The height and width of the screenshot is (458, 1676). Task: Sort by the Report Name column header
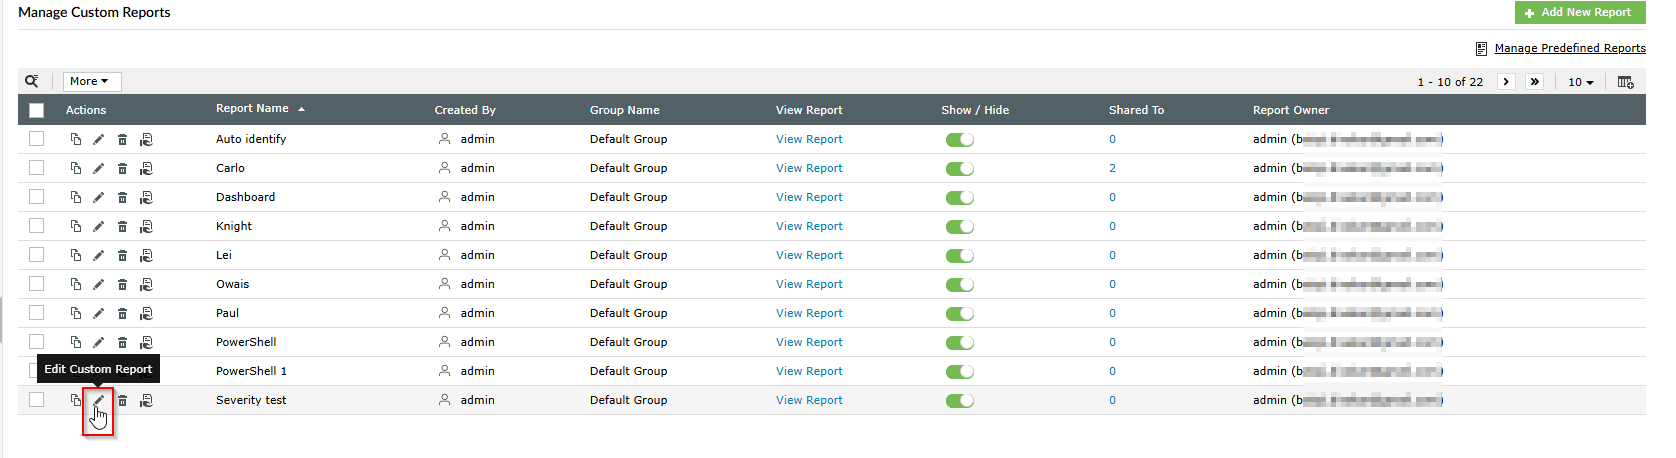point(252,108)
